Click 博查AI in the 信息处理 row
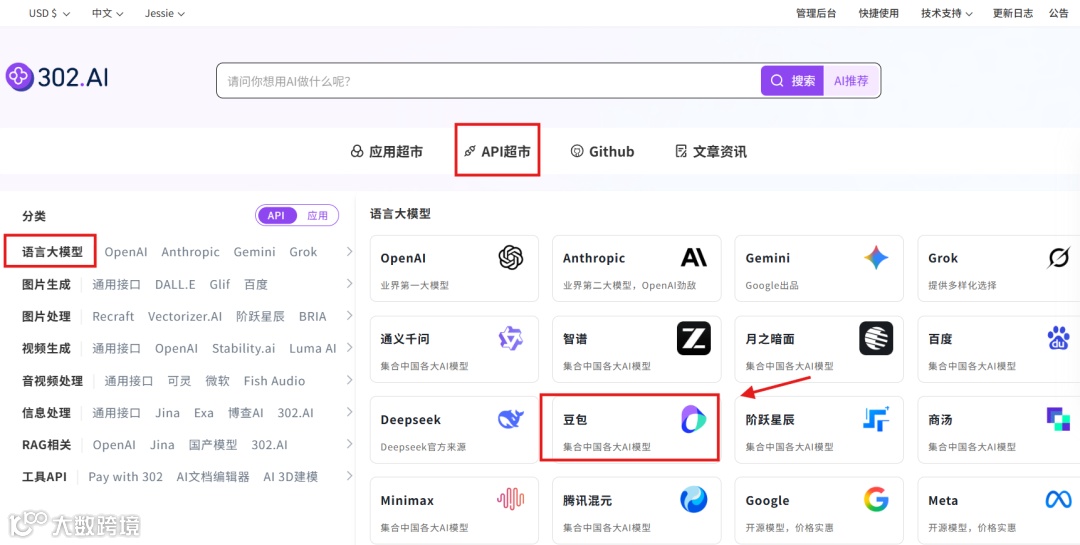The image size is (1080, 545). click(246, 413)
